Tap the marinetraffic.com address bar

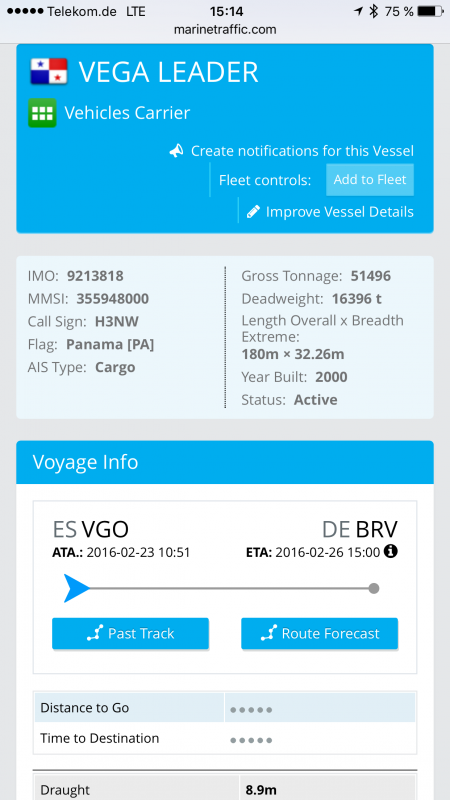(x=225, y=30)
